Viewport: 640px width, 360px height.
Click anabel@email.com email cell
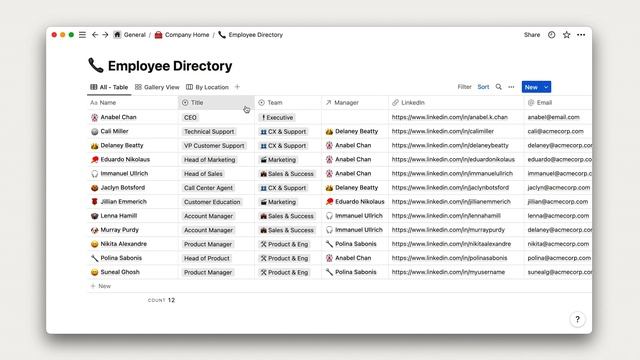(x=558, y=117)
